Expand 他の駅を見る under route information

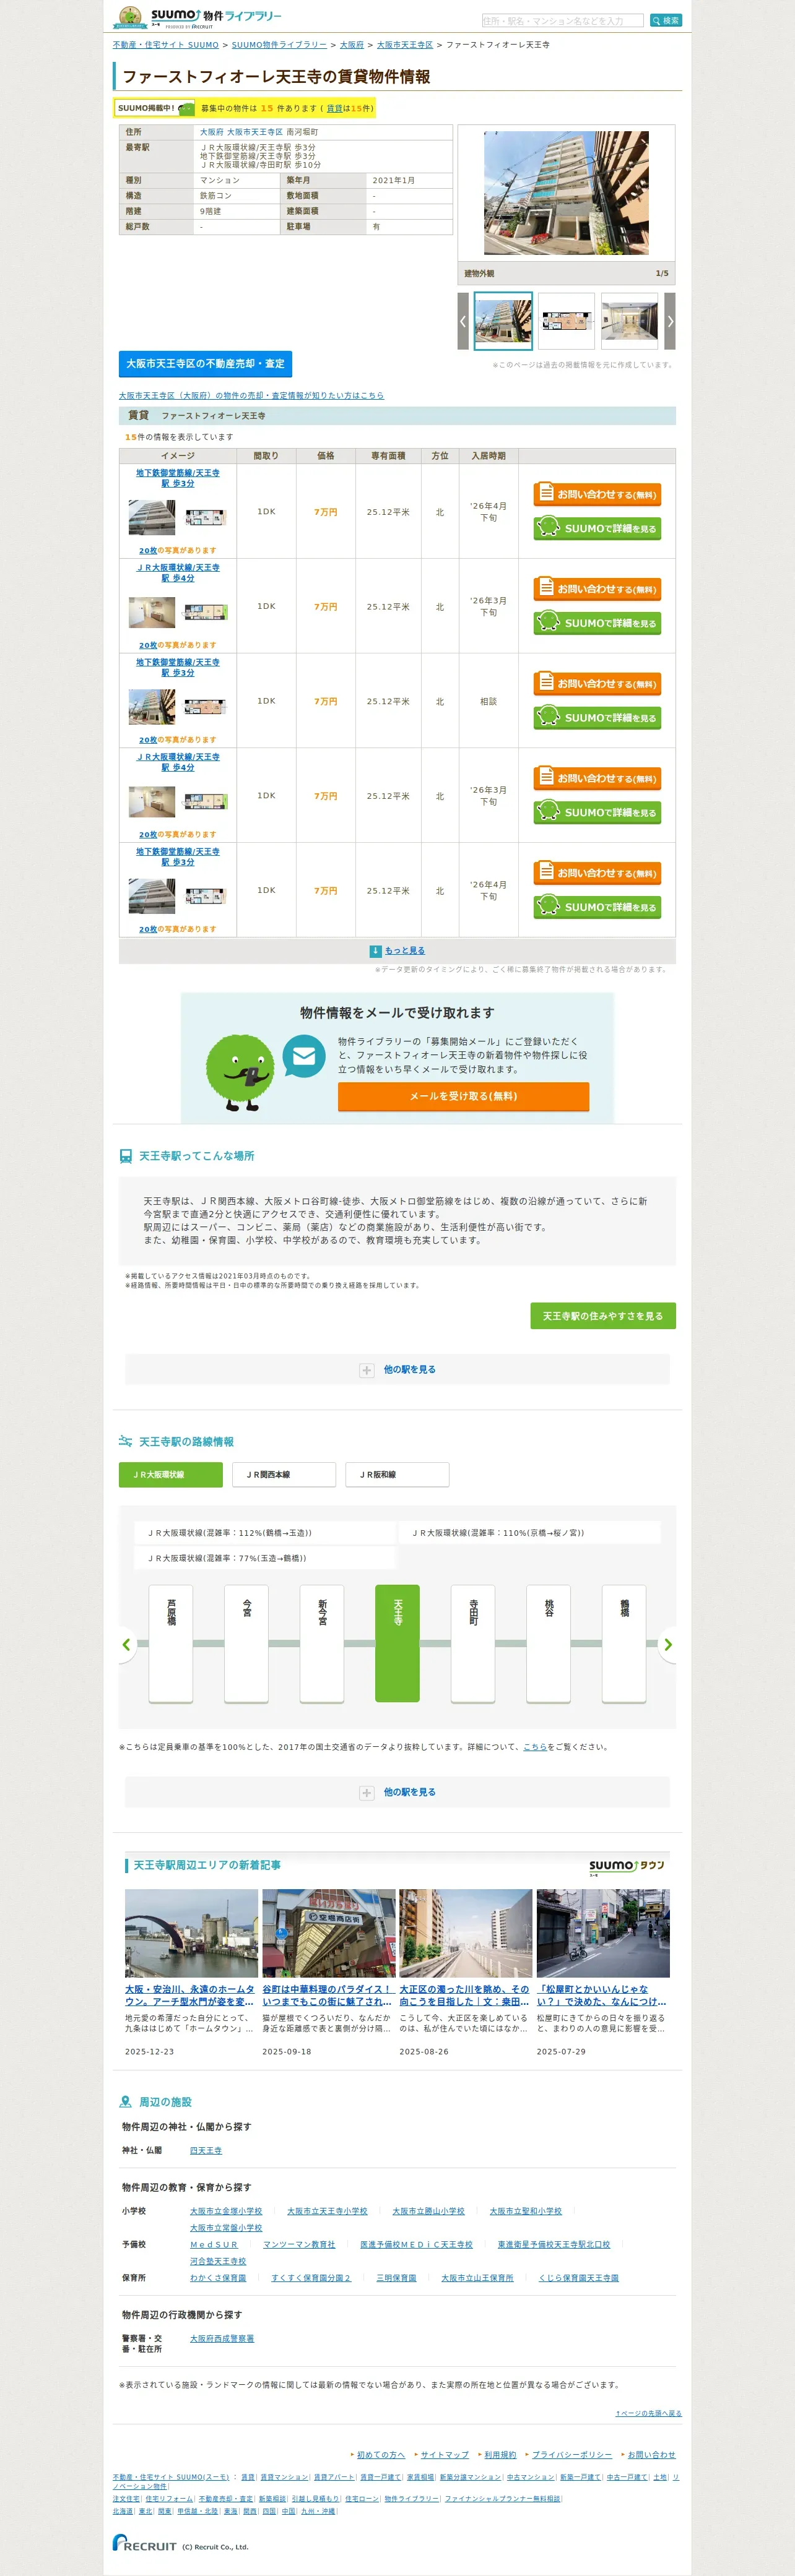[x=398, y=1793]
